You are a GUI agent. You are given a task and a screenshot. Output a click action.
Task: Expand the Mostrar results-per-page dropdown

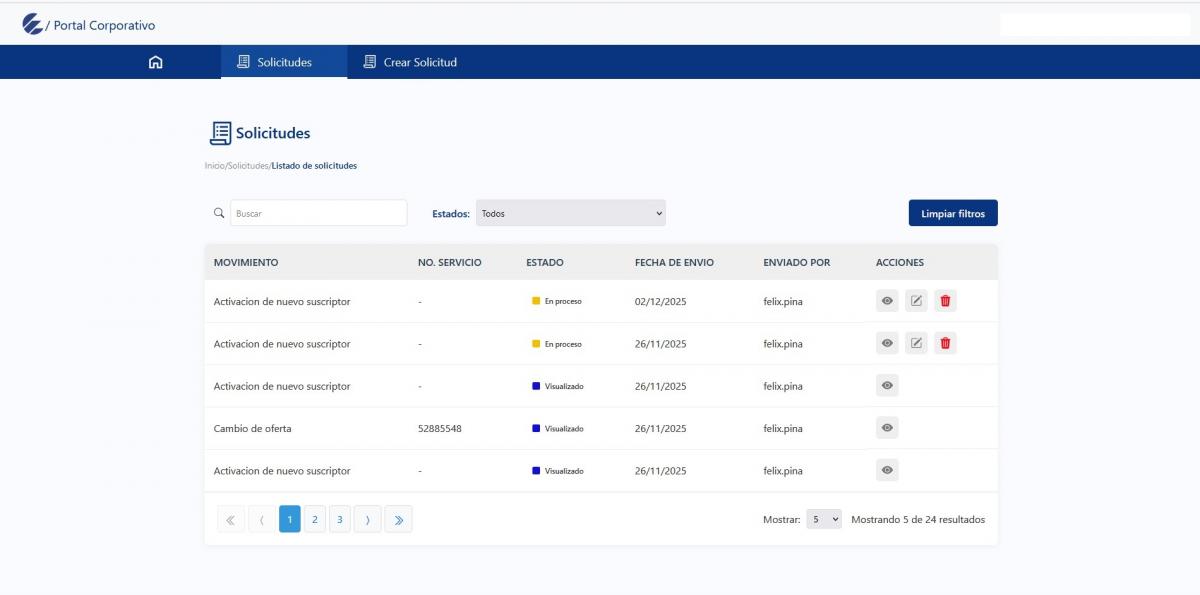pos(824,520)
